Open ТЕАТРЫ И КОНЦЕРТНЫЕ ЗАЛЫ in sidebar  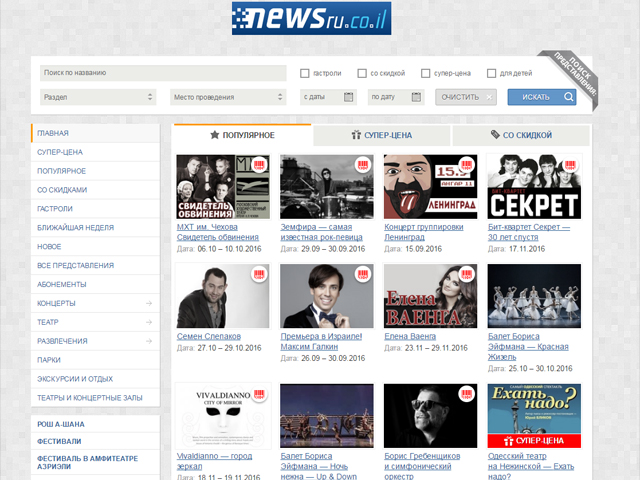click(x=96, y=398)
